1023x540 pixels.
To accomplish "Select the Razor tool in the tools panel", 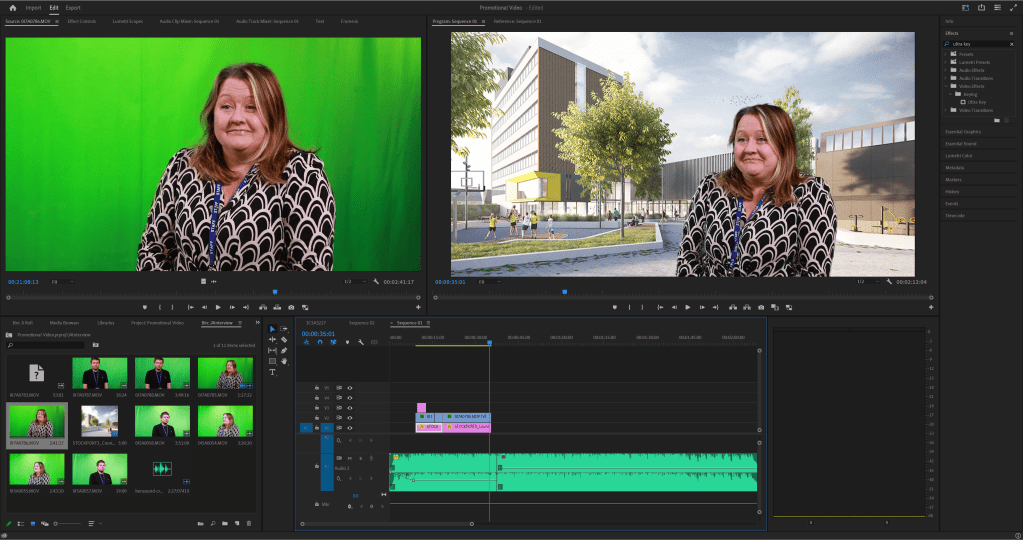I will pyautogui.click(x=284, y=340).
